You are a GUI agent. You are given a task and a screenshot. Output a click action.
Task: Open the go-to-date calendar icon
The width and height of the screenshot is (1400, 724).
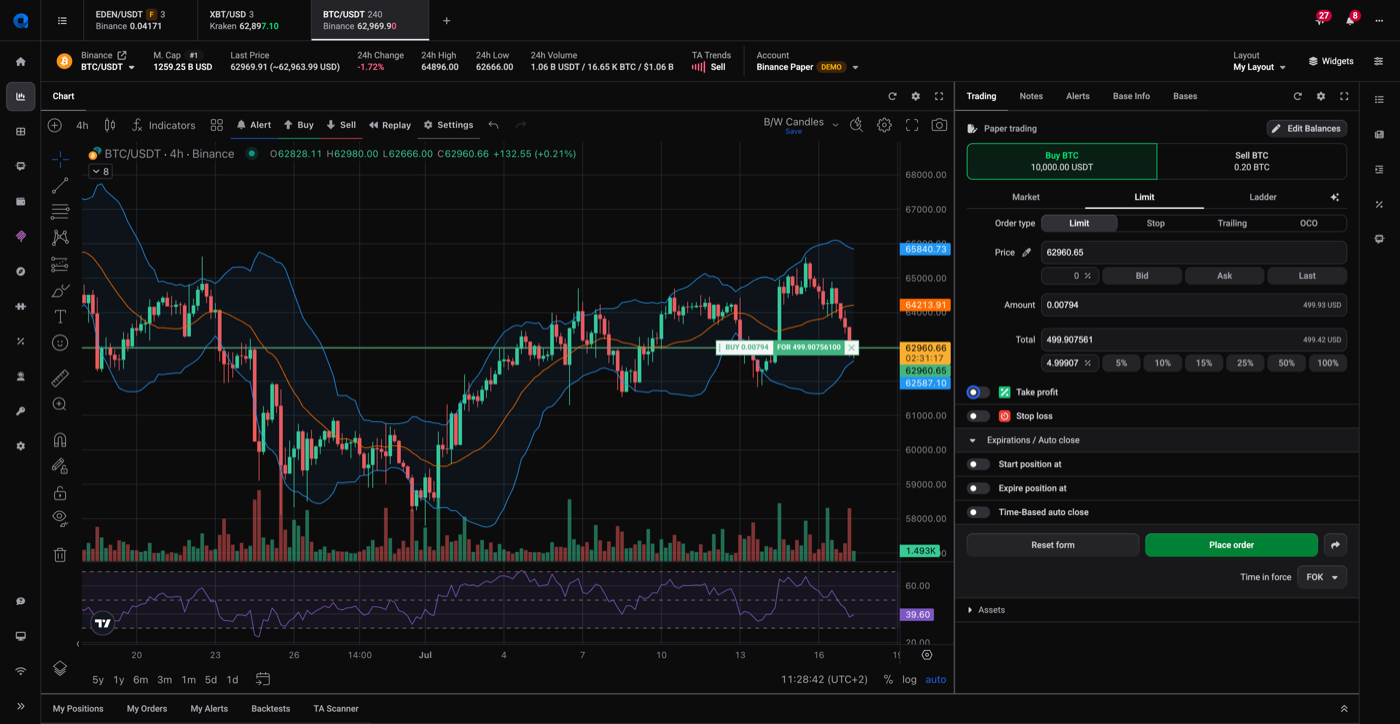click(263, 679)
